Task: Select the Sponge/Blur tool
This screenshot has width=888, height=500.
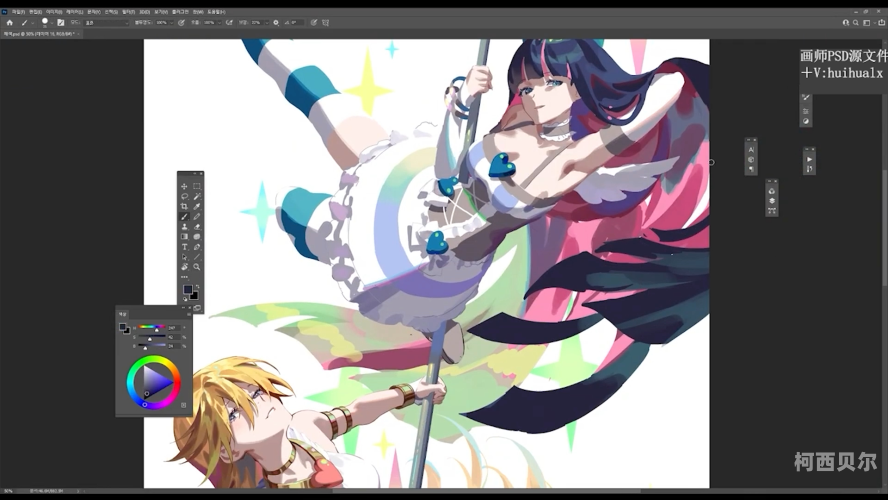Action: point(197,237)
